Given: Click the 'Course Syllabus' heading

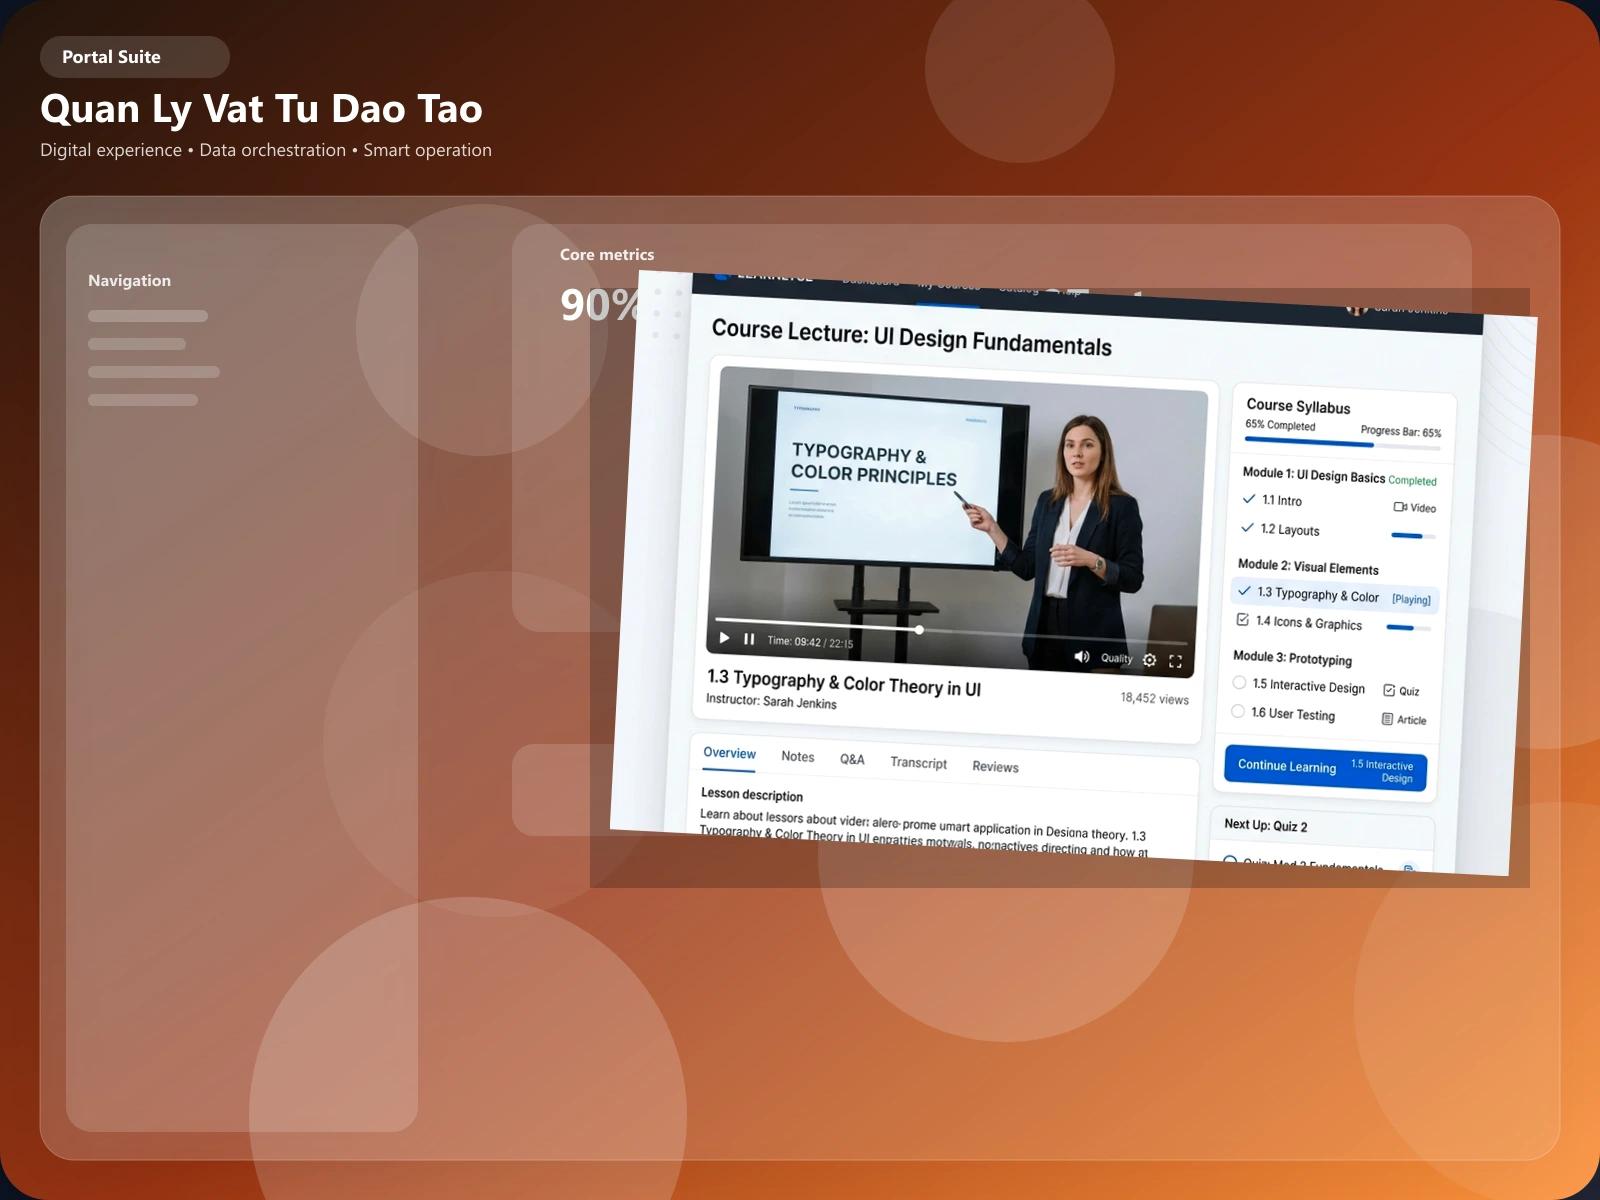Looking at the screenshot, I should (x=1298, y=406).
